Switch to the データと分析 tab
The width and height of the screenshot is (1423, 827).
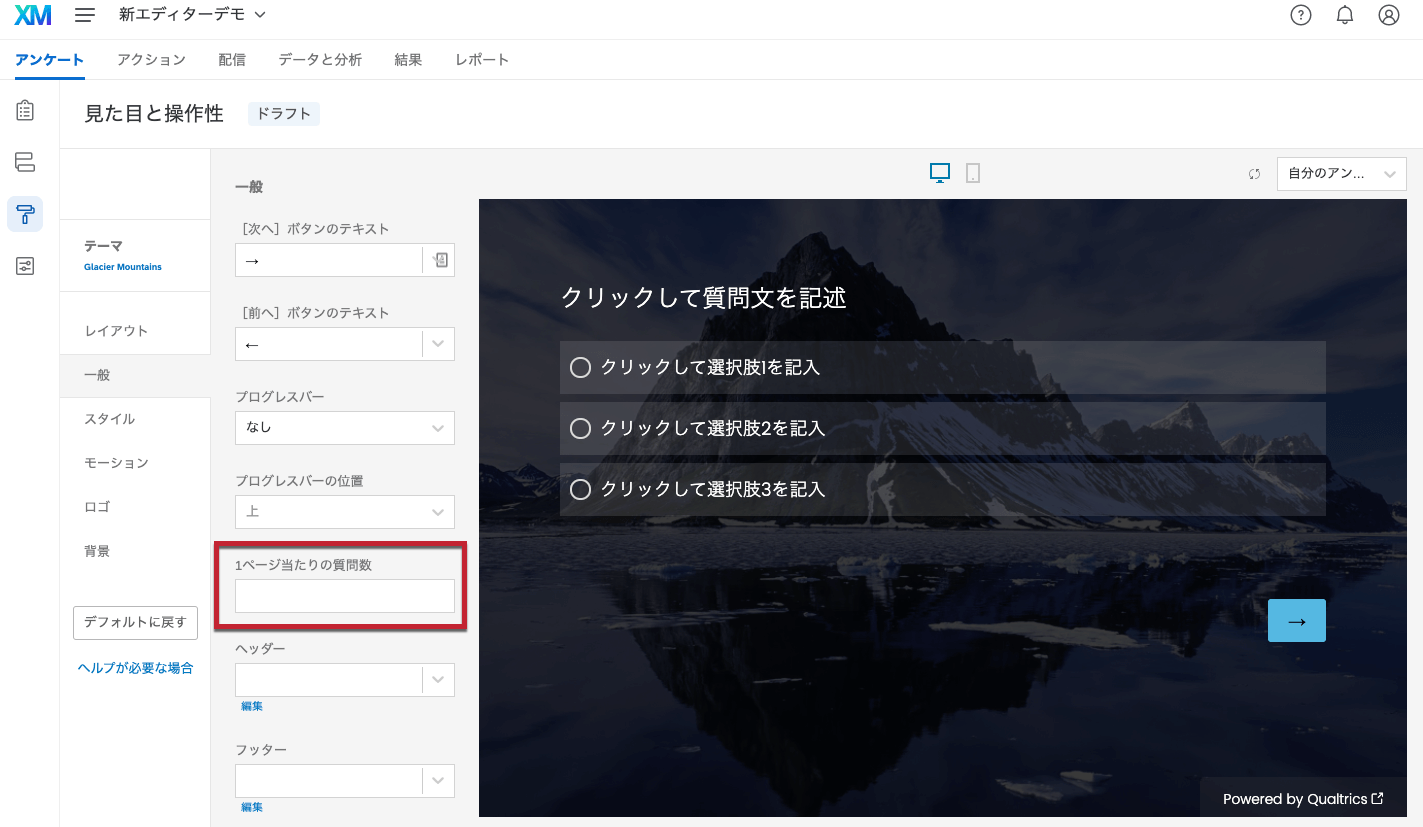tap(320, 60)
